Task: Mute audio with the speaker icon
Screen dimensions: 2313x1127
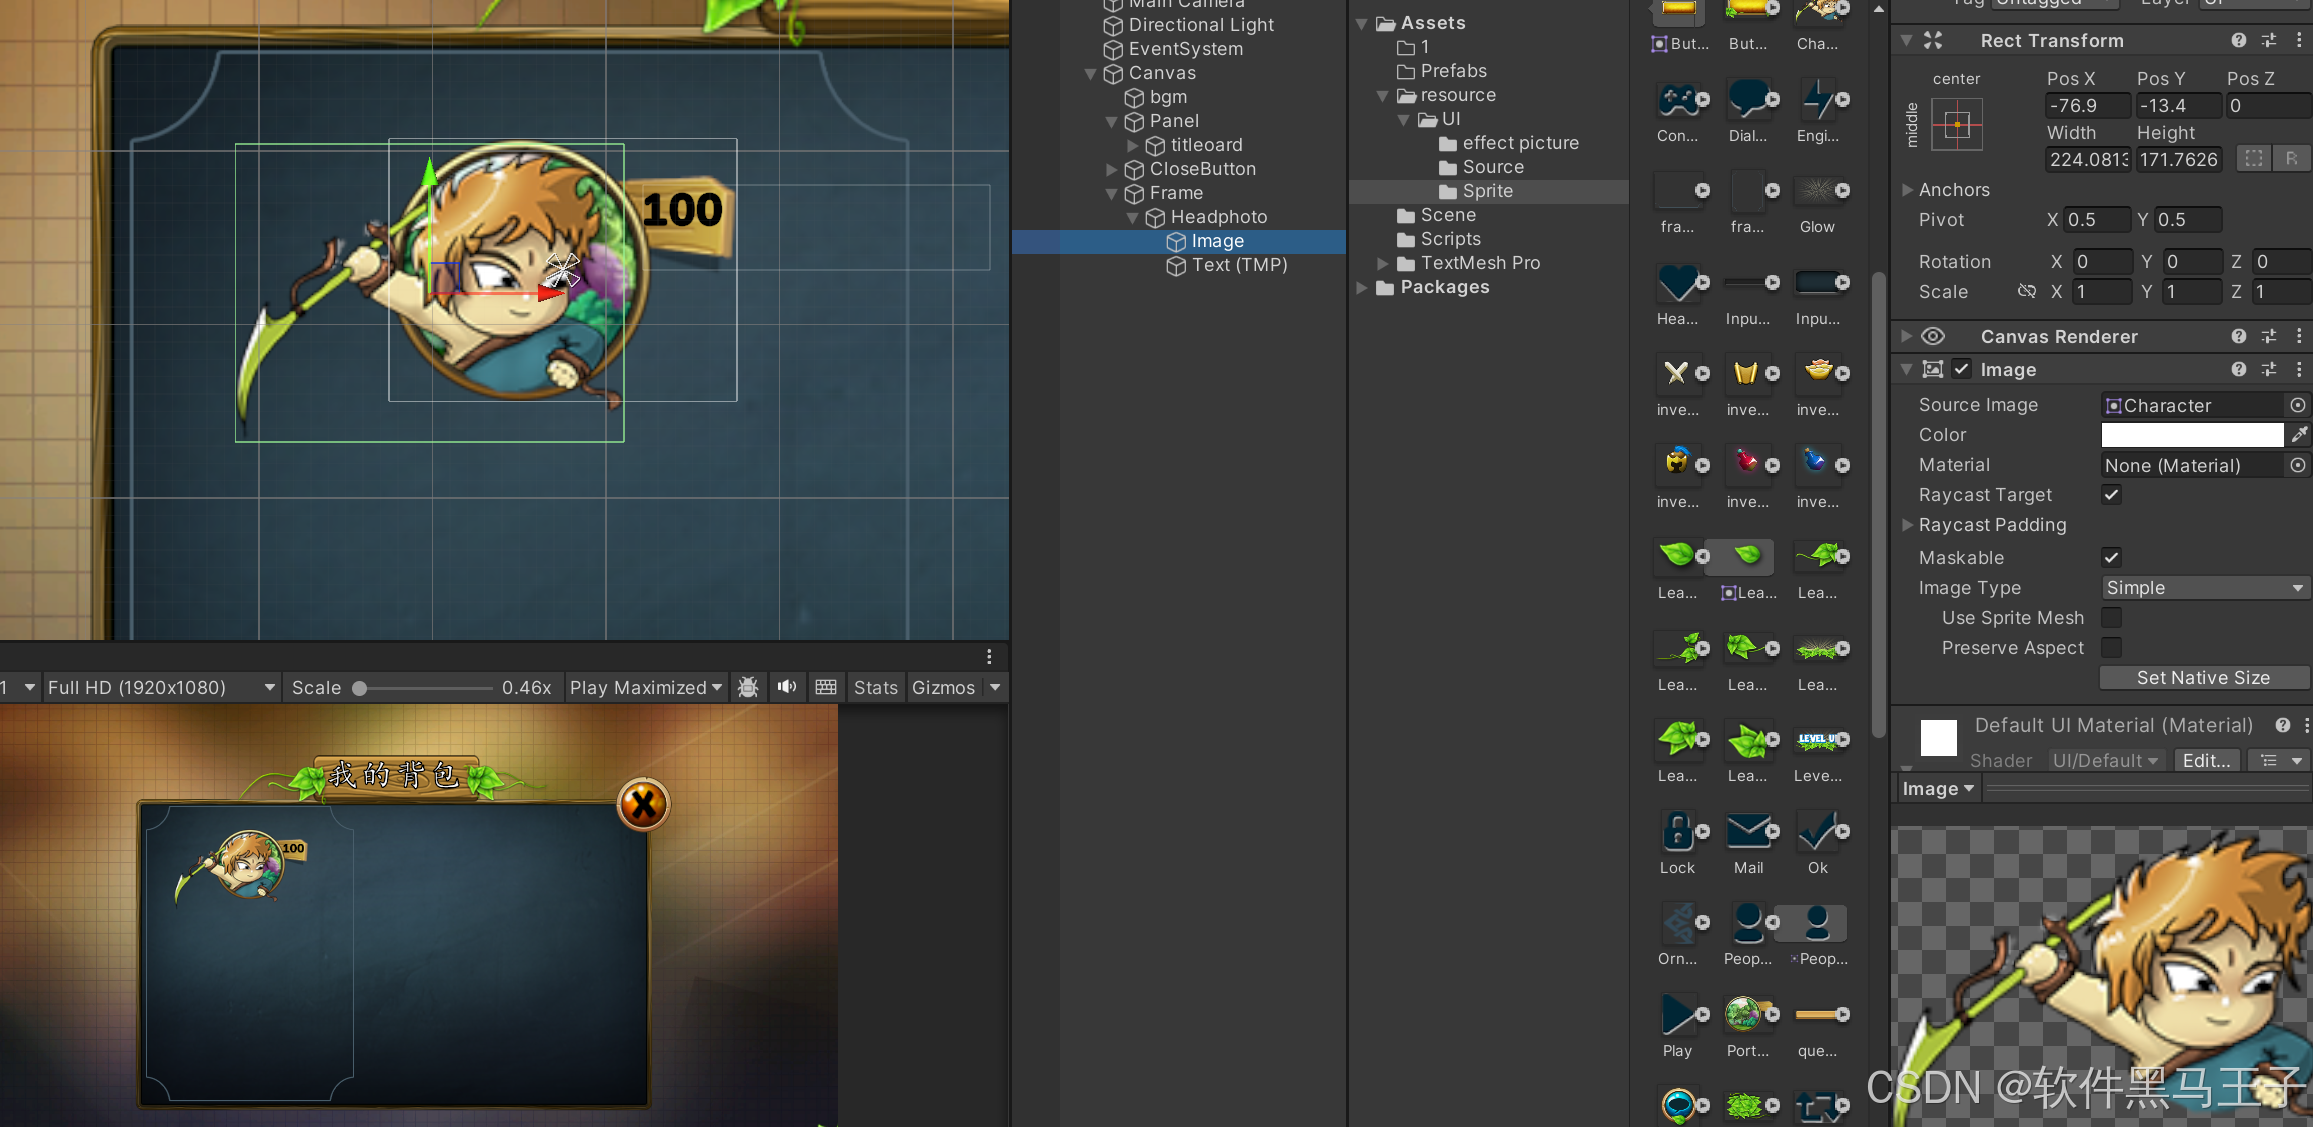Action: [787, 687]
